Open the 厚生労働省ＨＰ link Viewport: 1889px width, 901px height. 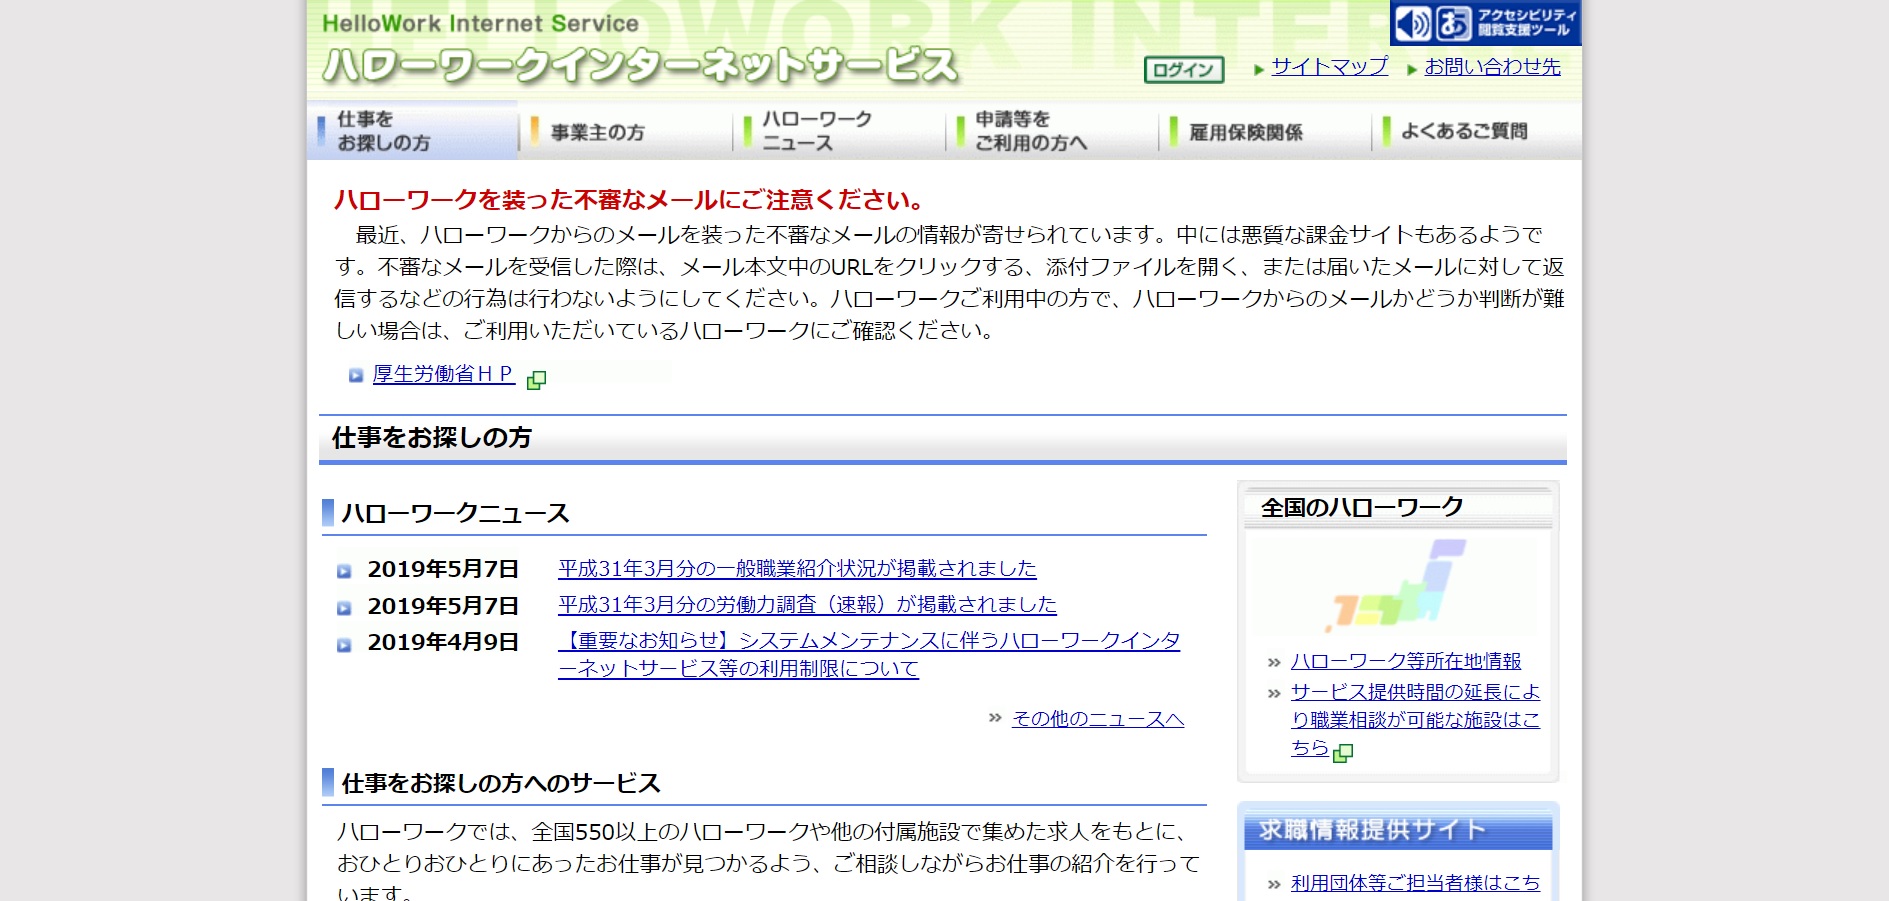[442, 374]
